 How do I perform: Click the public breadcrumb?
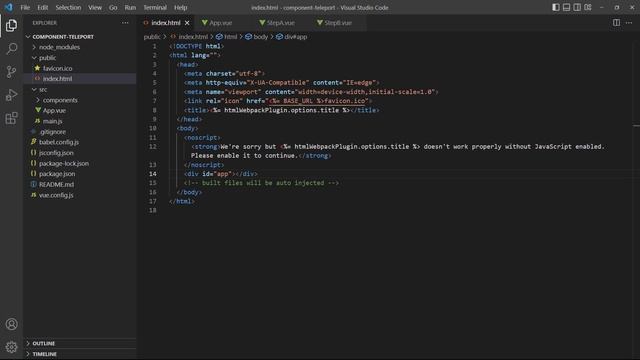tap(152, 37)
